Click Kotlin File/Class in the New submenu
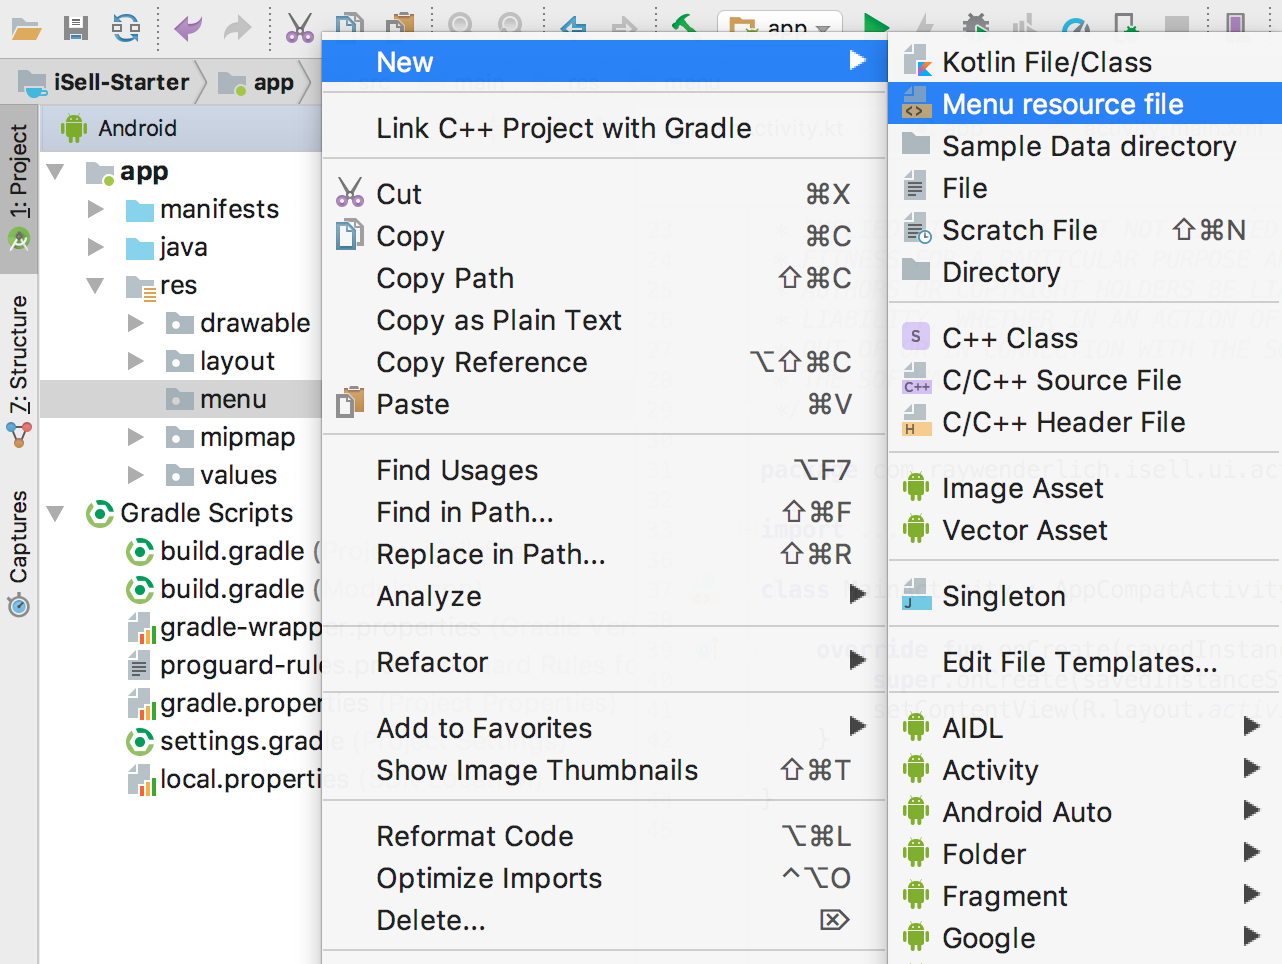1282x964 pixels. [1046, 62]
